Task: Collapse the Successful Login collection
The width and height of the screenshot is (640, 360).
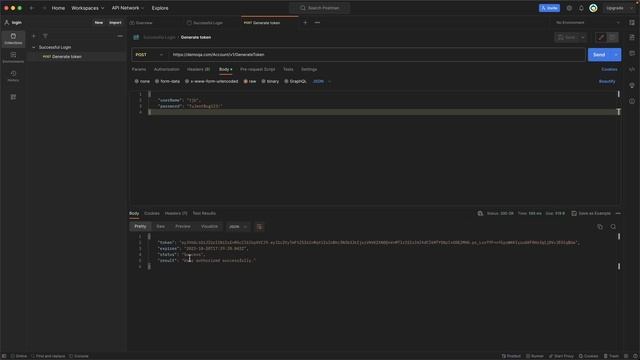Action: point(34,47)
